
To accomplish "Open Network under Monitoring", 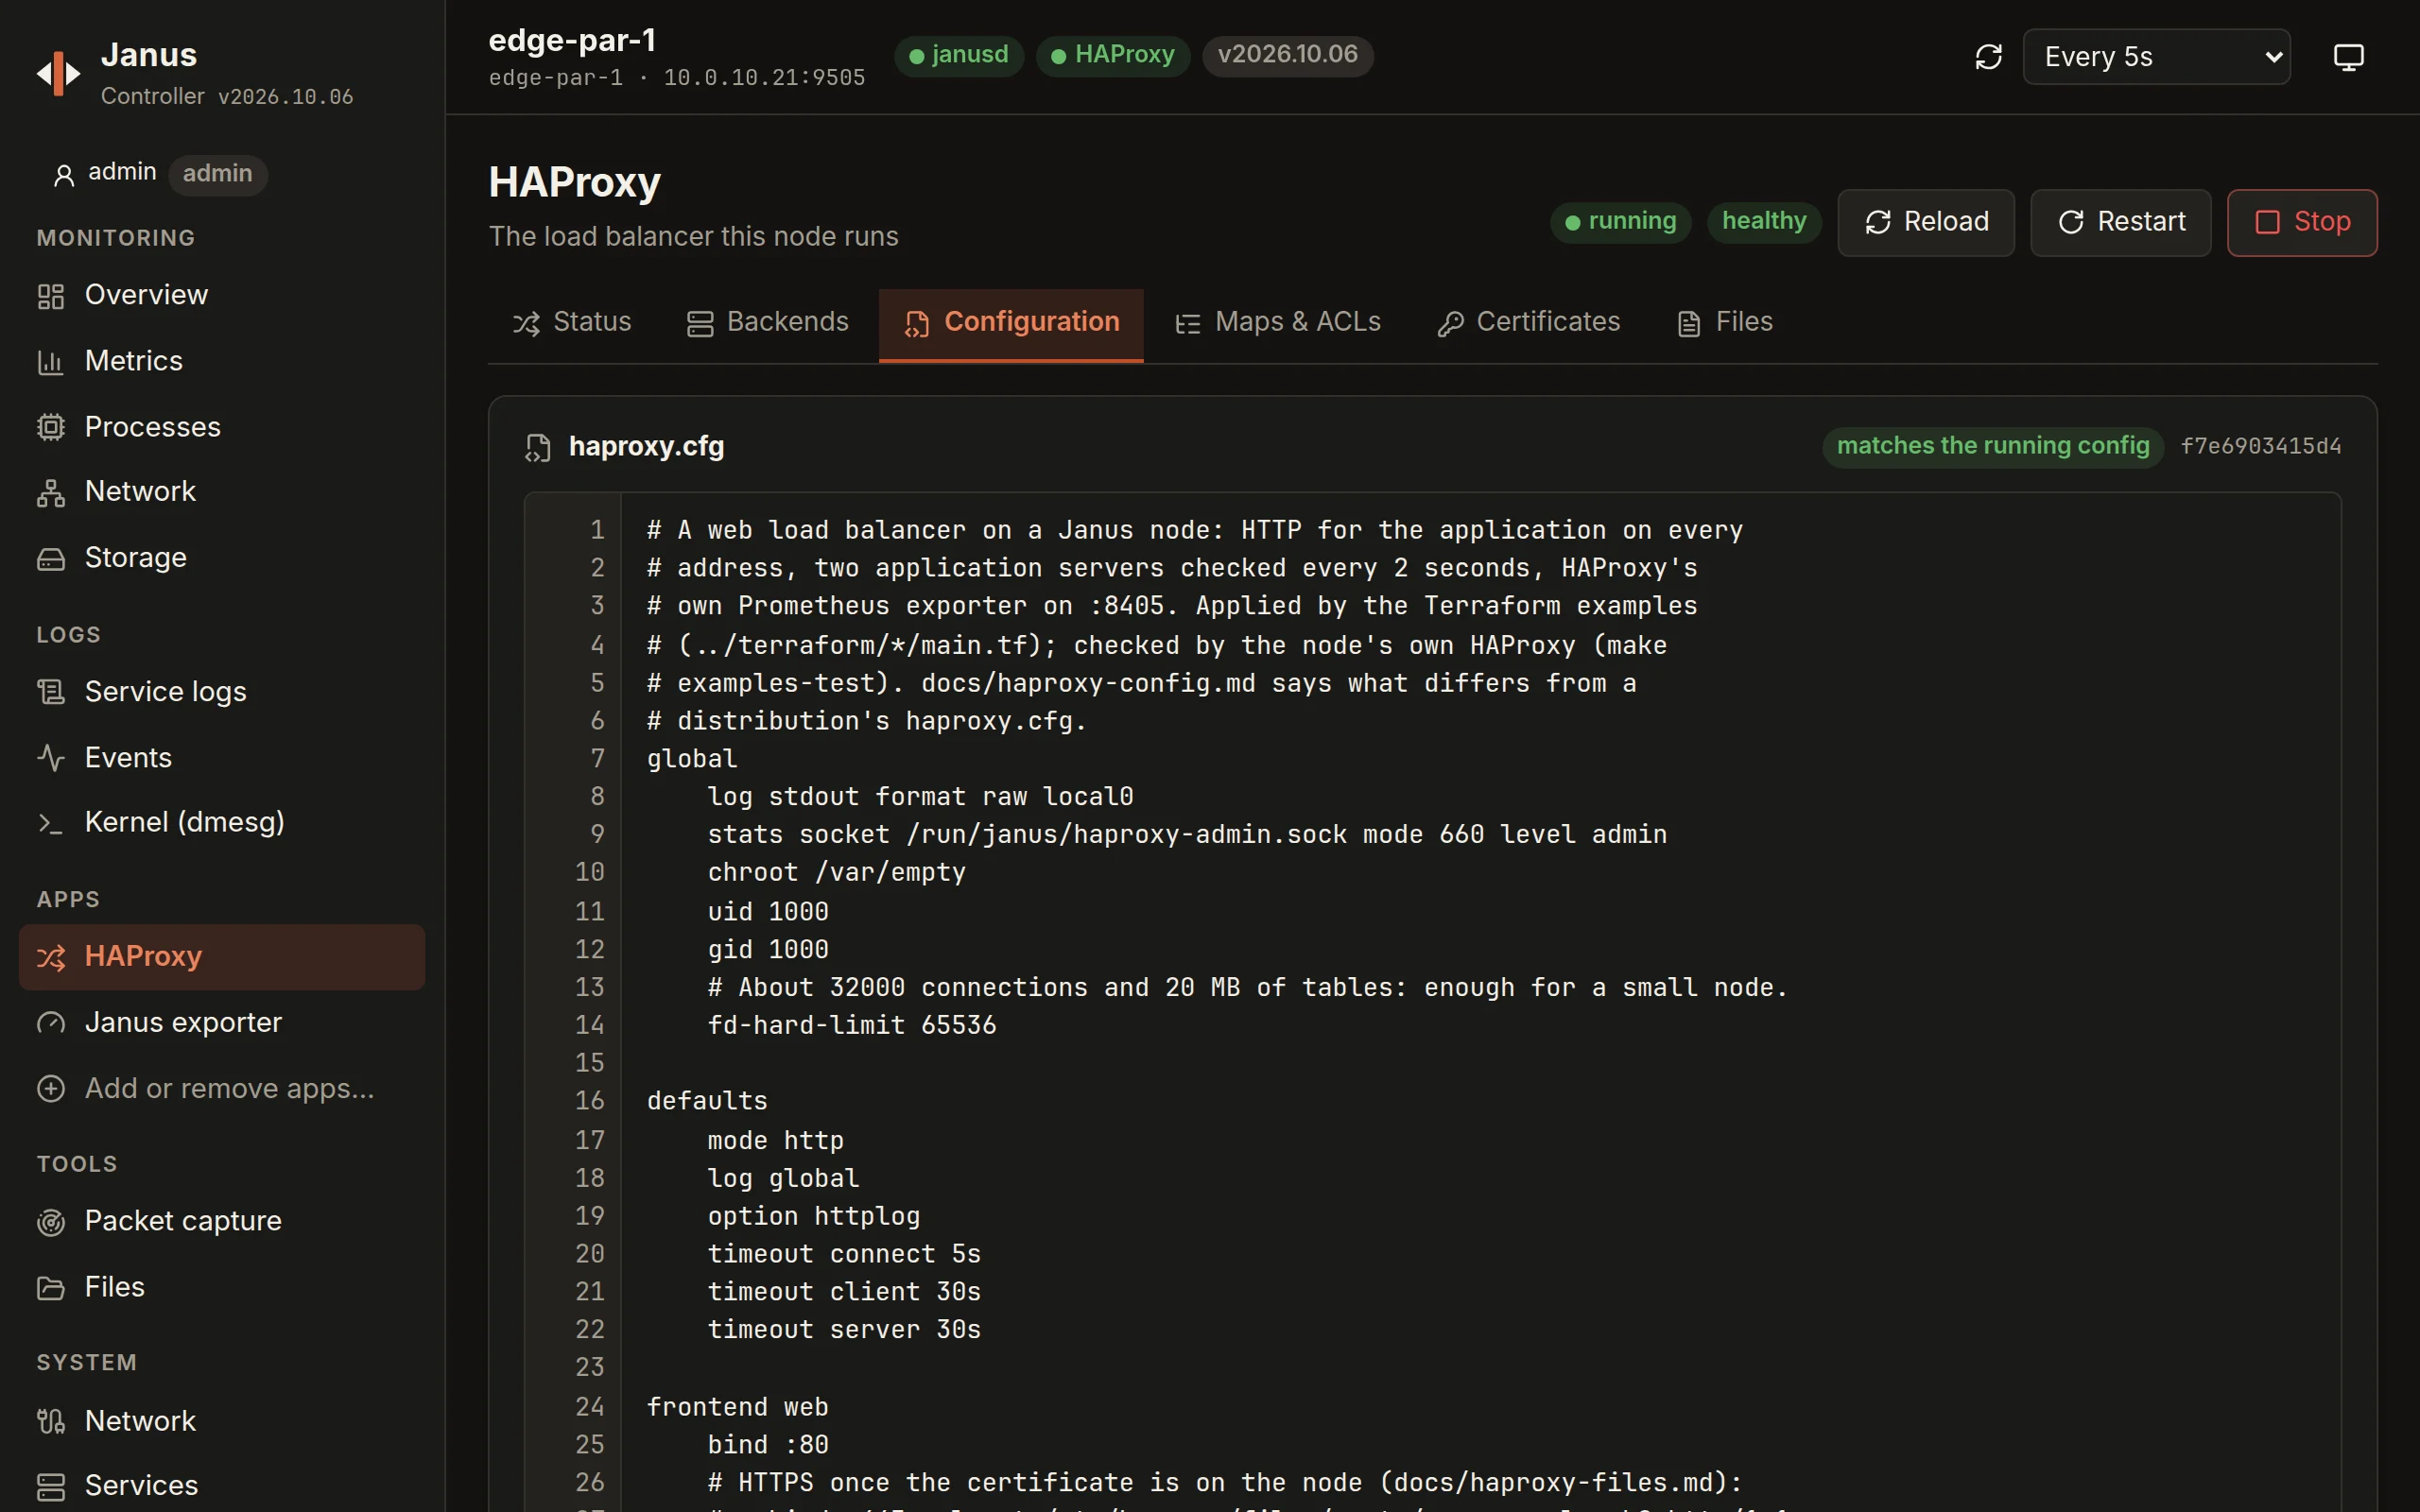I will pyautogui.click(x=222, y=492).
